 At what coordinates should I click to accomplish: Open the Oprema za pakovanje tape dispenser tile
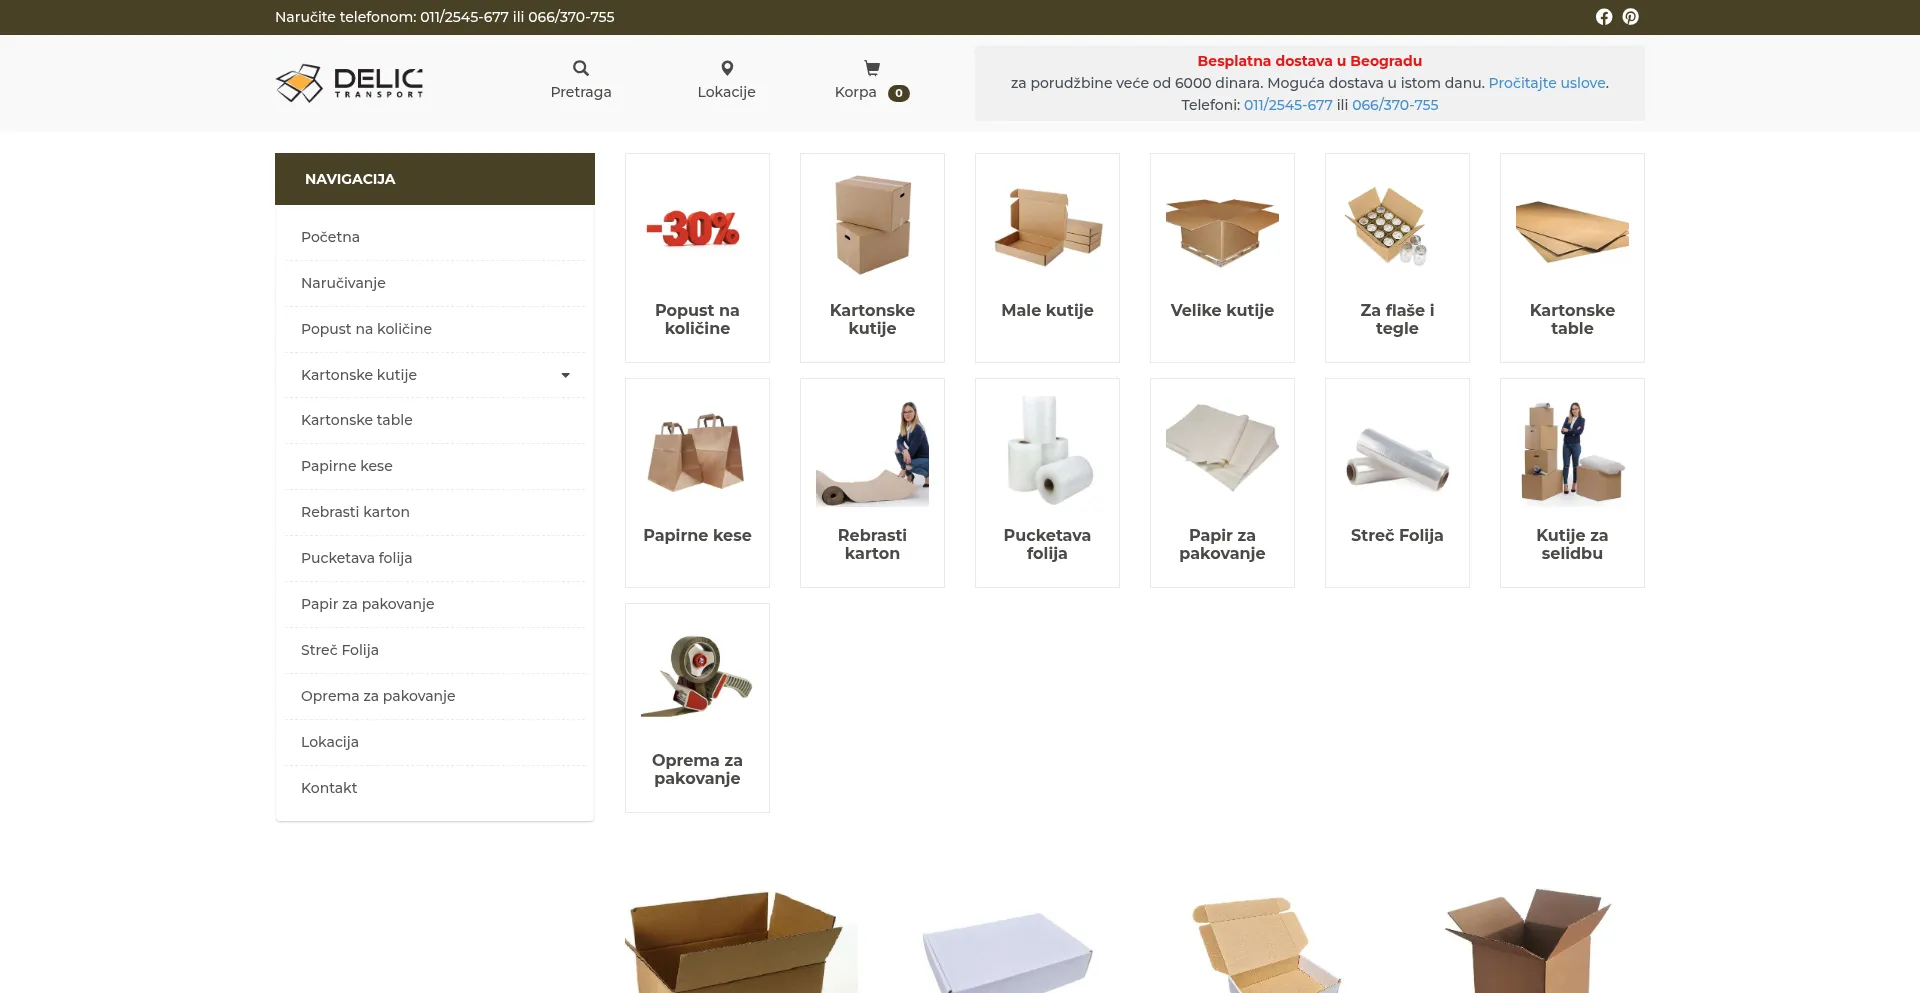click(x=697, y=708)
